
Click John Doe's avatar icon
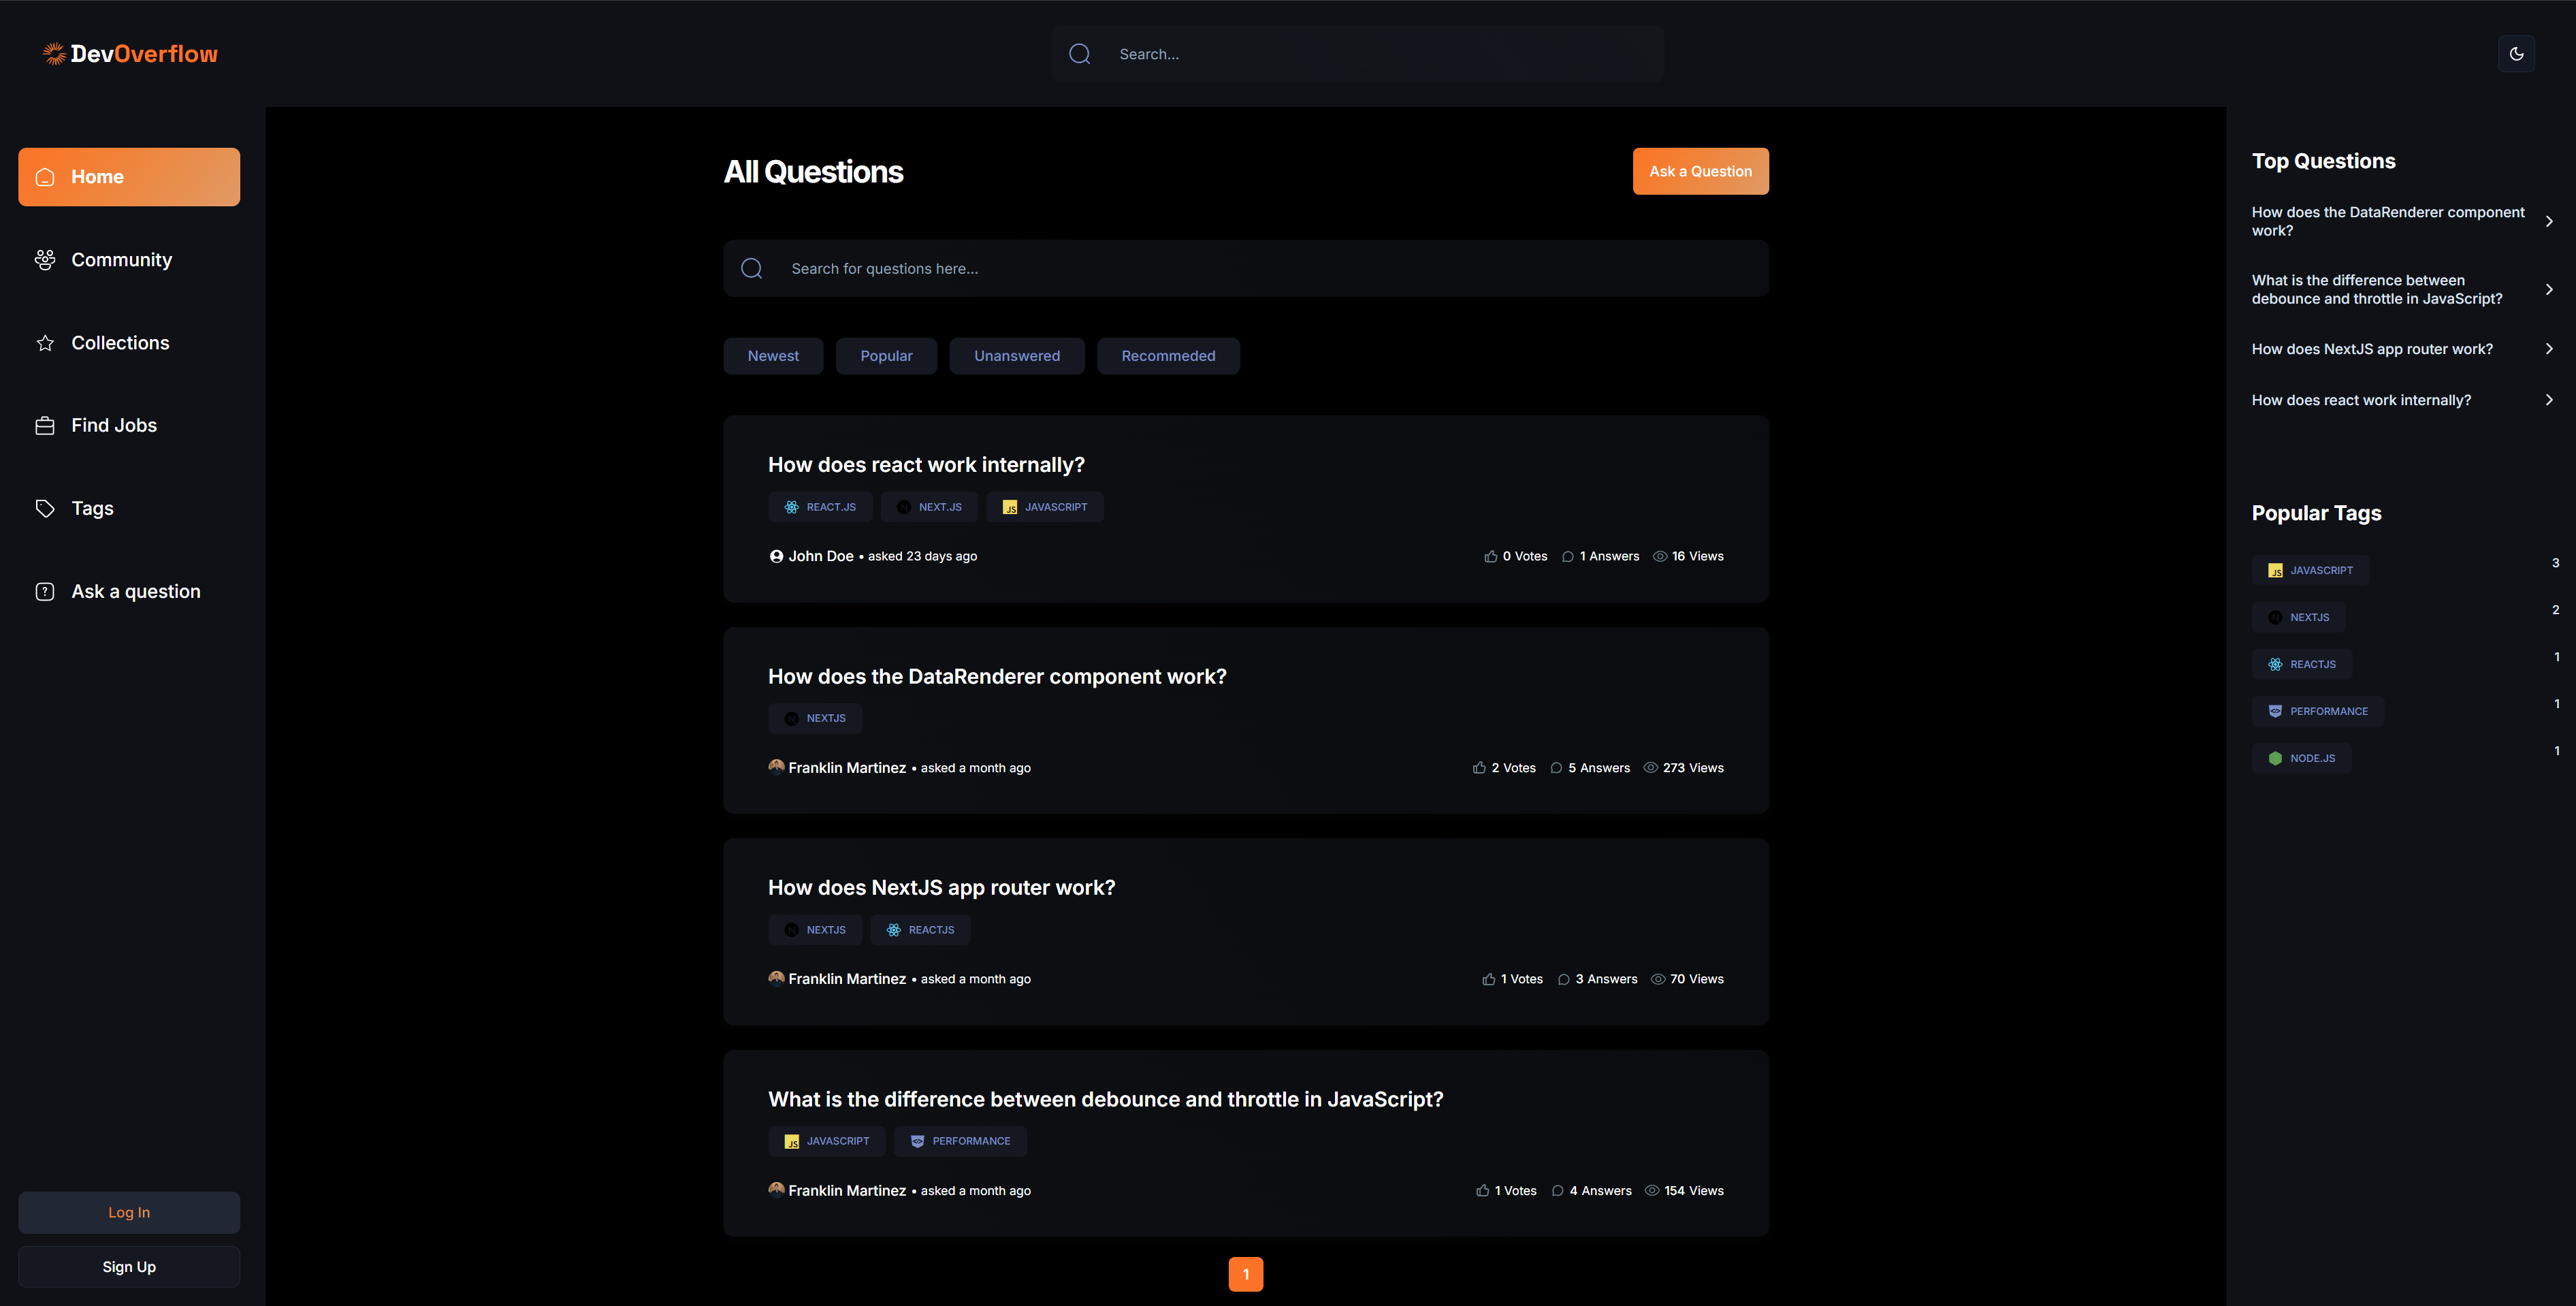pos(776,556)
